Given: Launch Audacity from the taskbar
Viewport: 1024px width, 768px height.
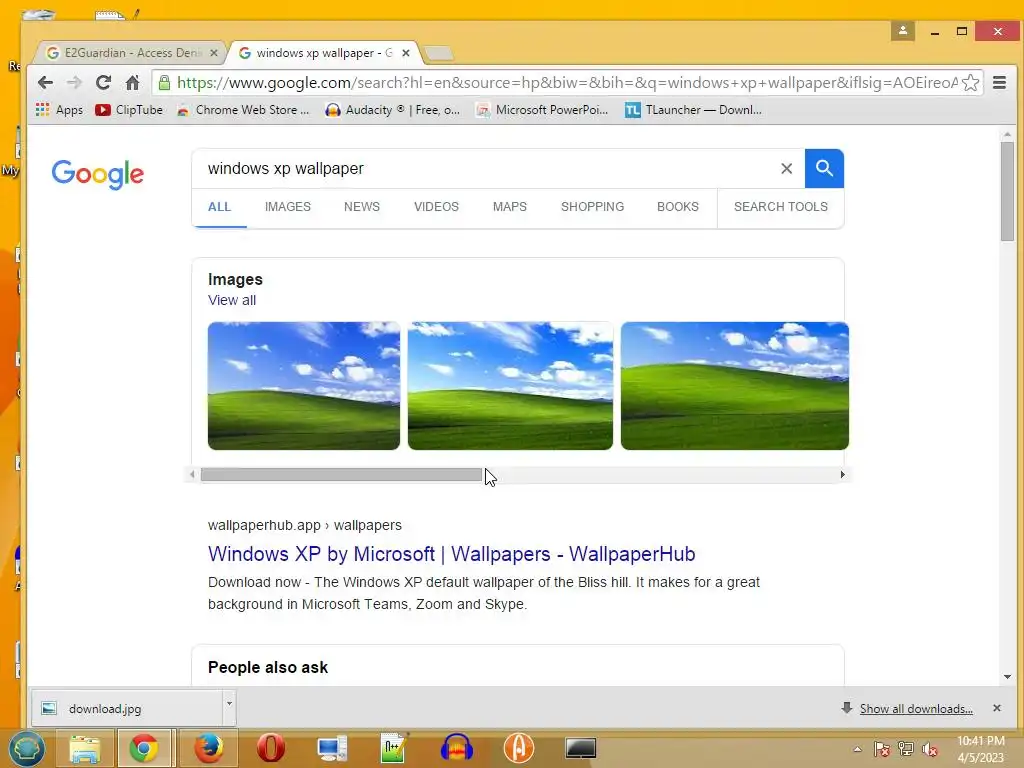Looking at the screenshot, I should click(x=456, y=748).
